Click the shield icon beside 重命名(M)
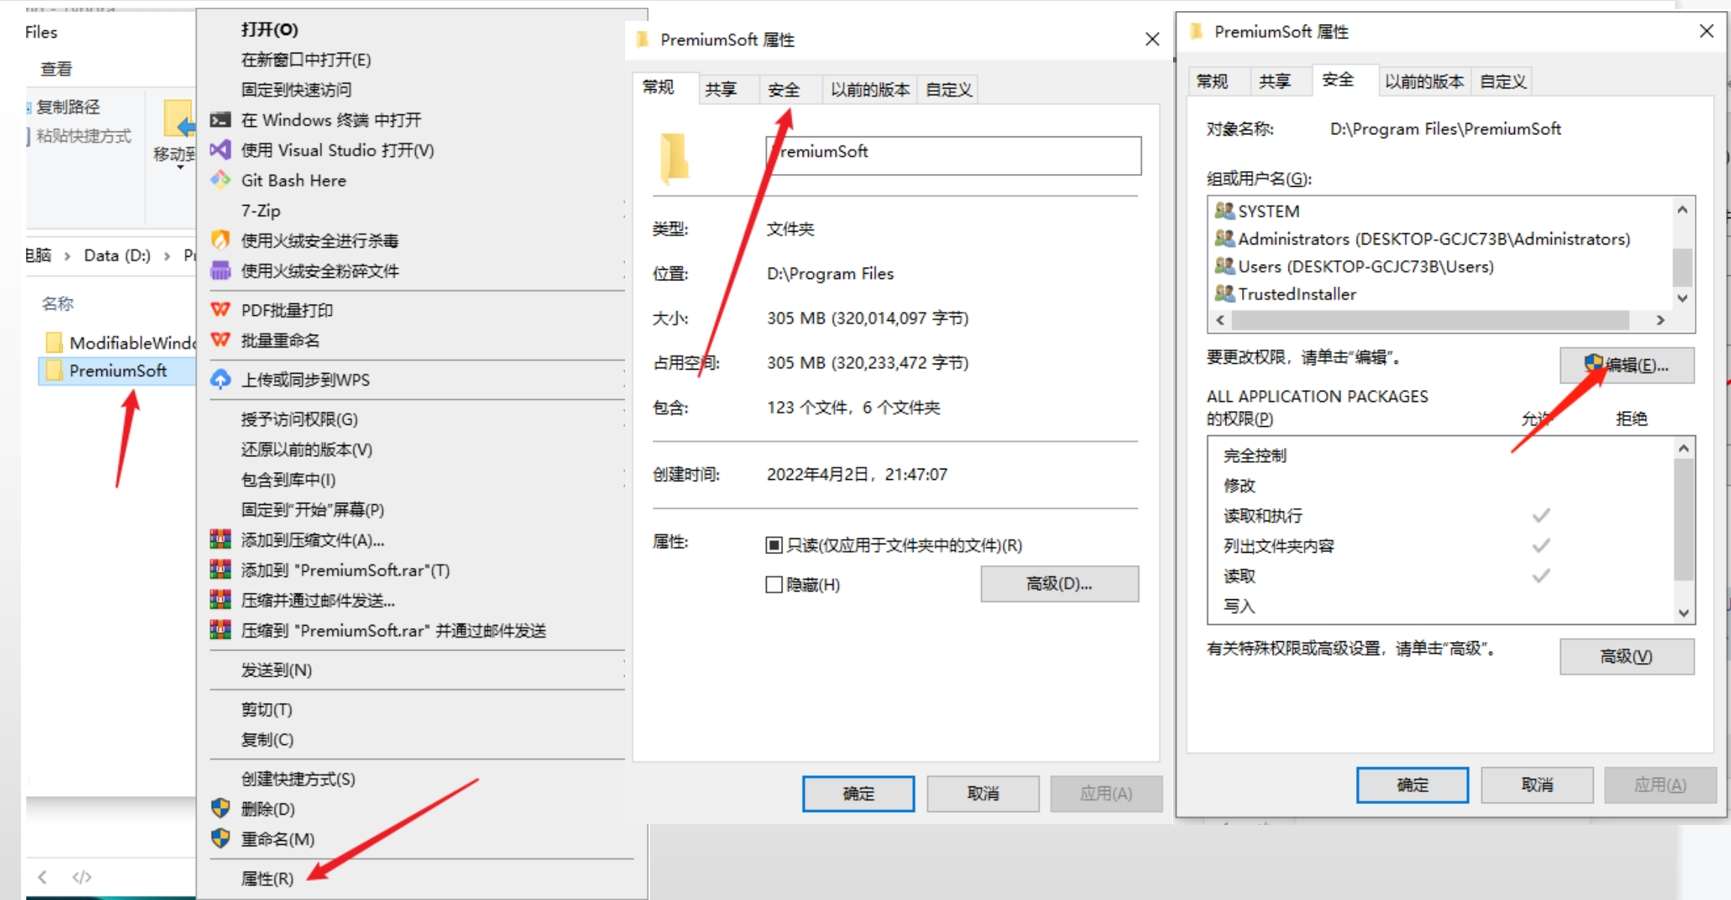The height and width of the screenshot is (900, 1731). pos(220,838)
